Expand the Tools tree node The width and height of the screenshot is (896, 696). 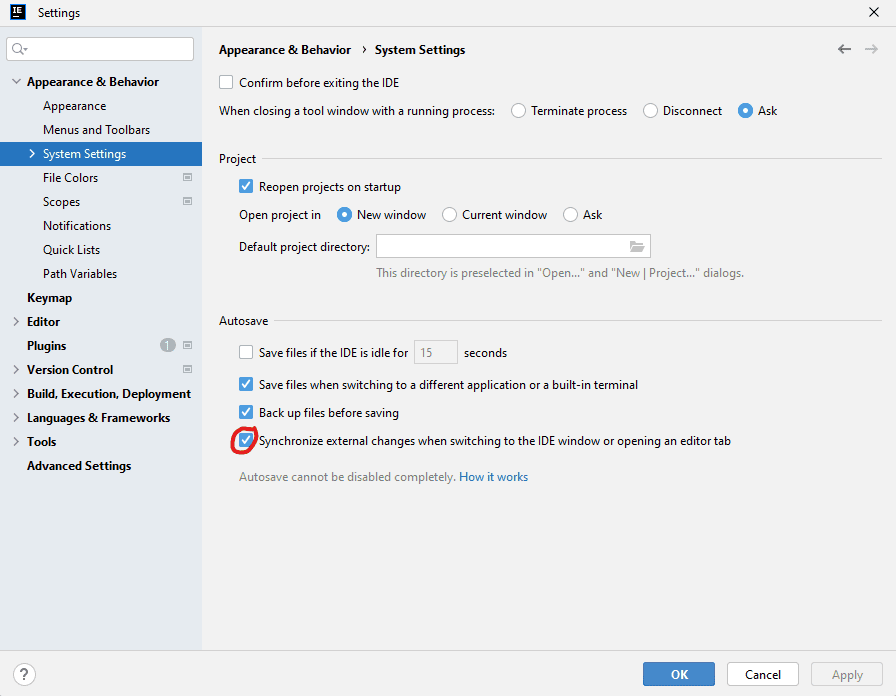16,442
